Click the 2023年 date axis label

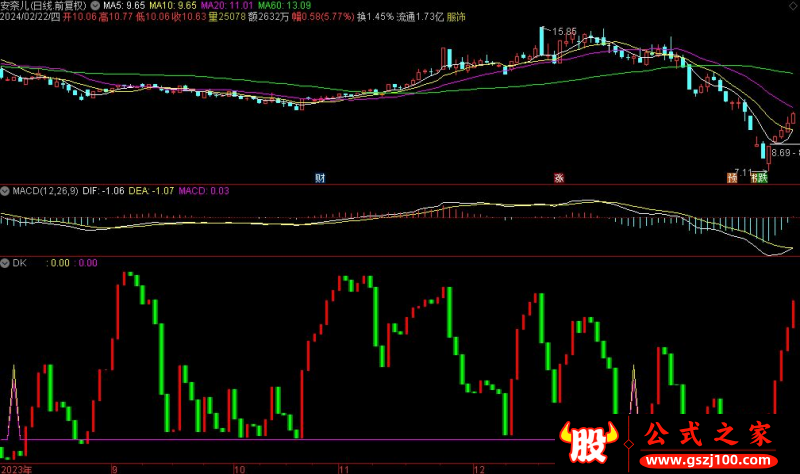[x=16, y=467]
